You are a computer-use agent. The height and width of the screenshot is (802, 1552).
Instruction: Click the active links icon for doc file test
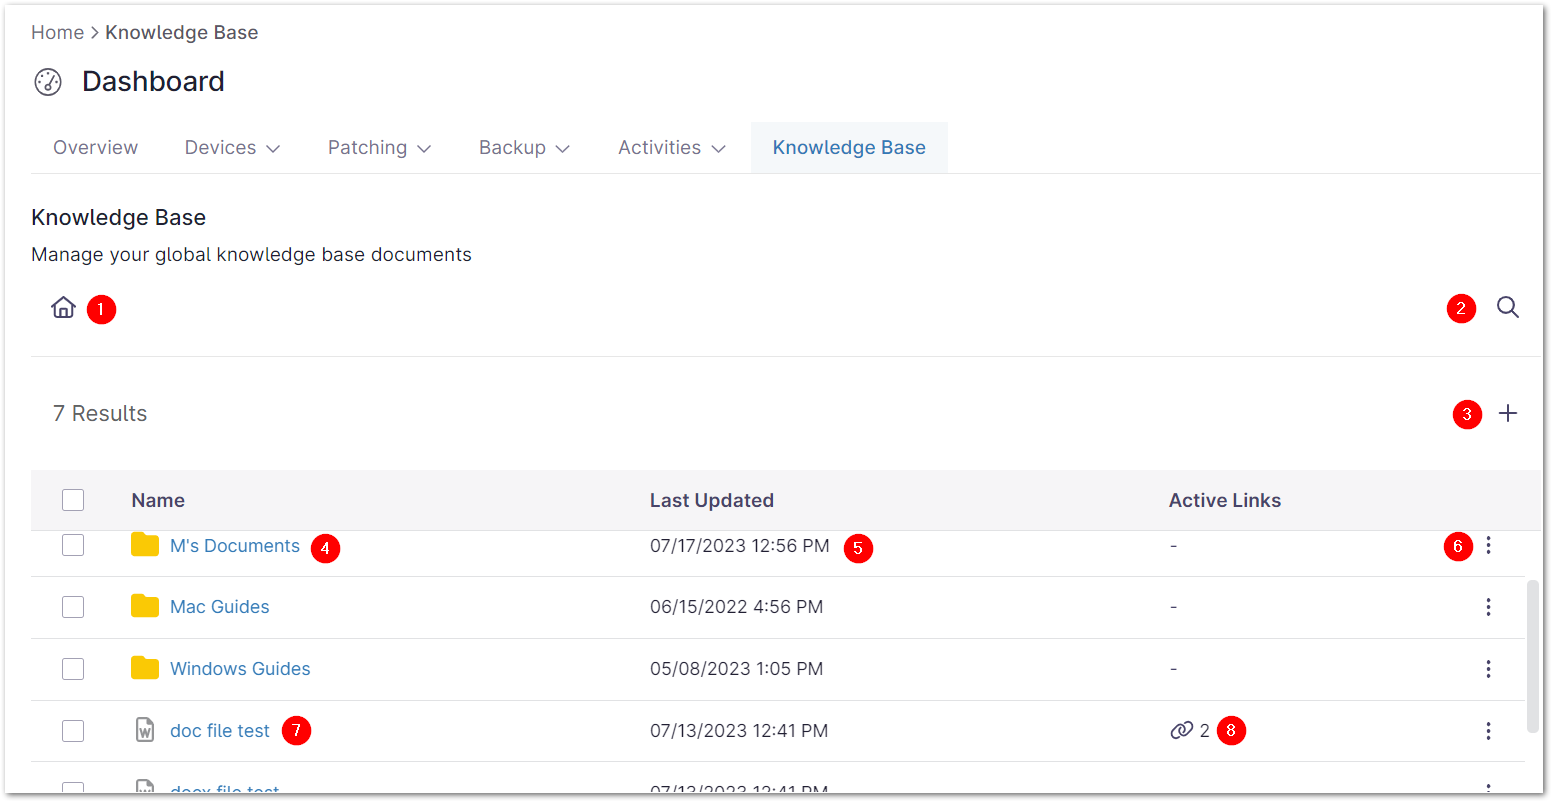pyautogui.click(x=1181, y=731)
